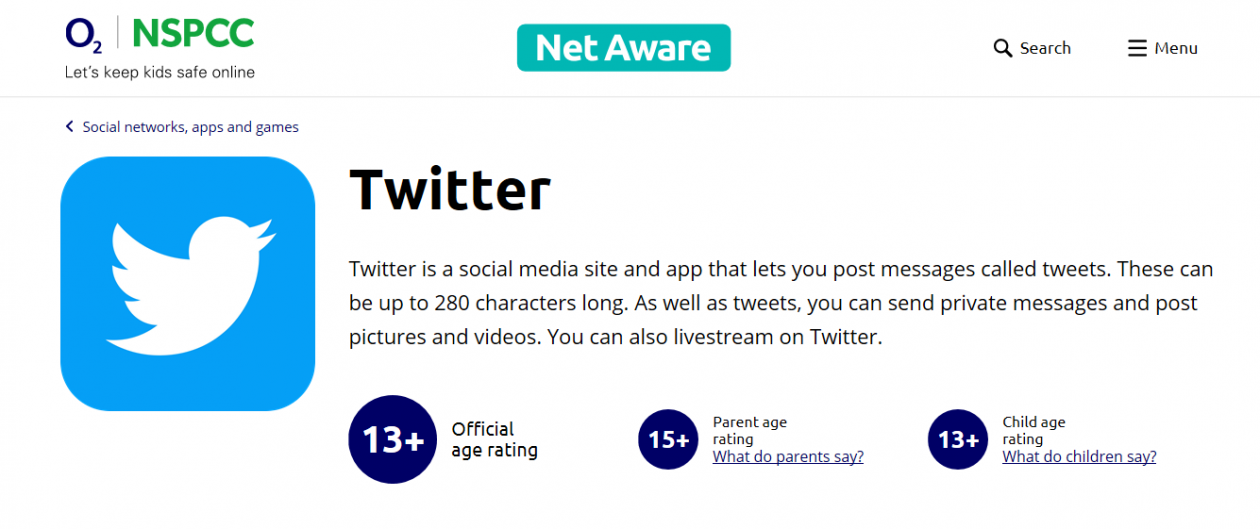The height and width of the screenshot is (529, 1260).
Task: Open 'What do children say?' link
Action: pyautogui.click(x=1079, y=457)
